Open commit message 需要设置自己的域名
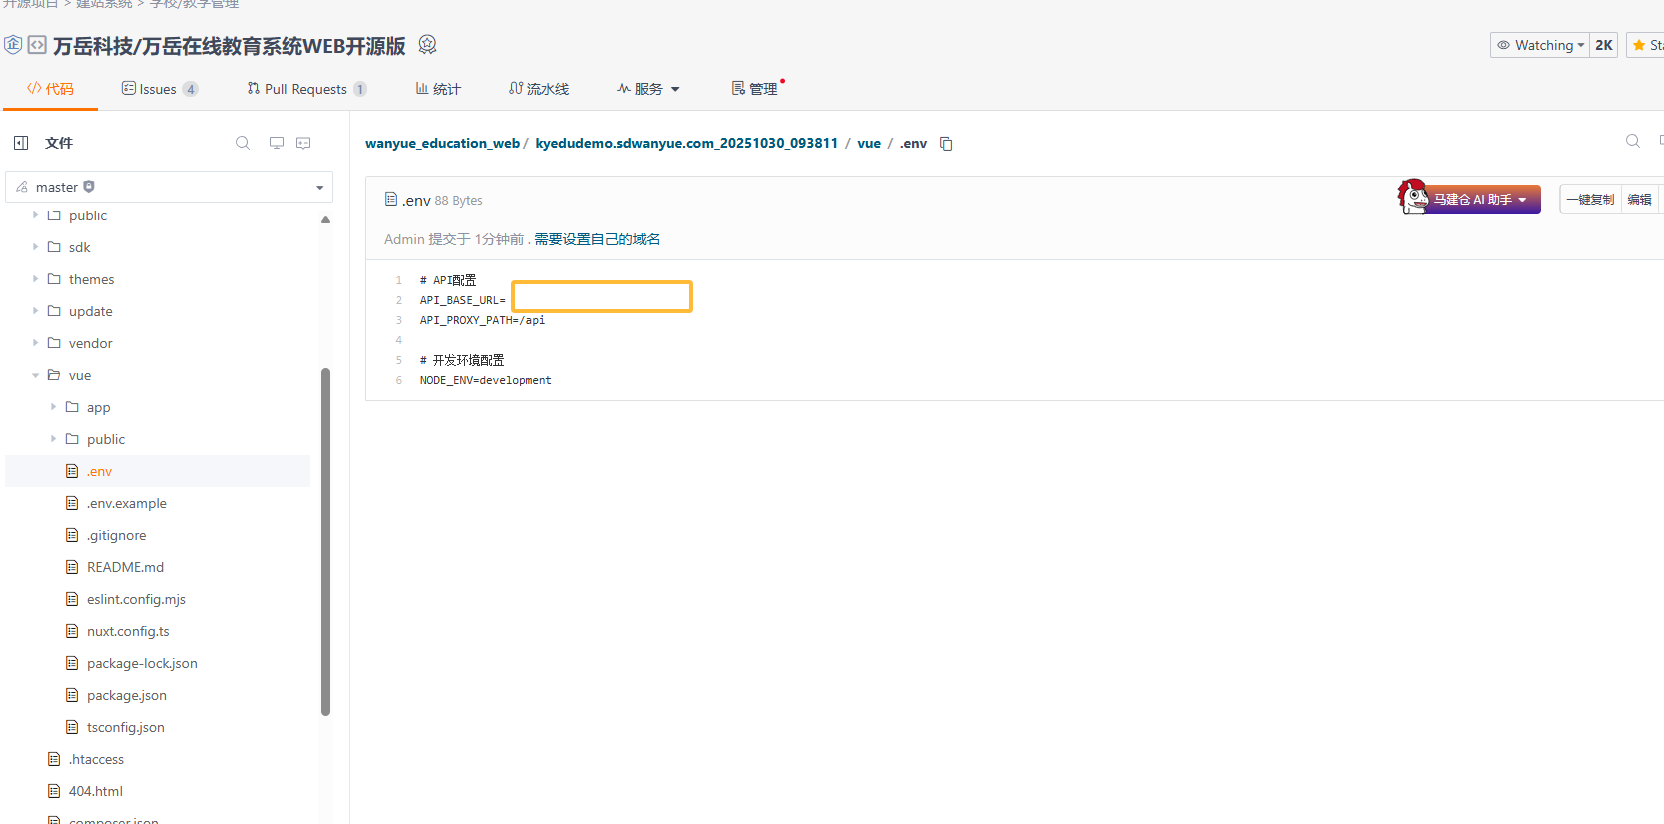 (597, 239)
